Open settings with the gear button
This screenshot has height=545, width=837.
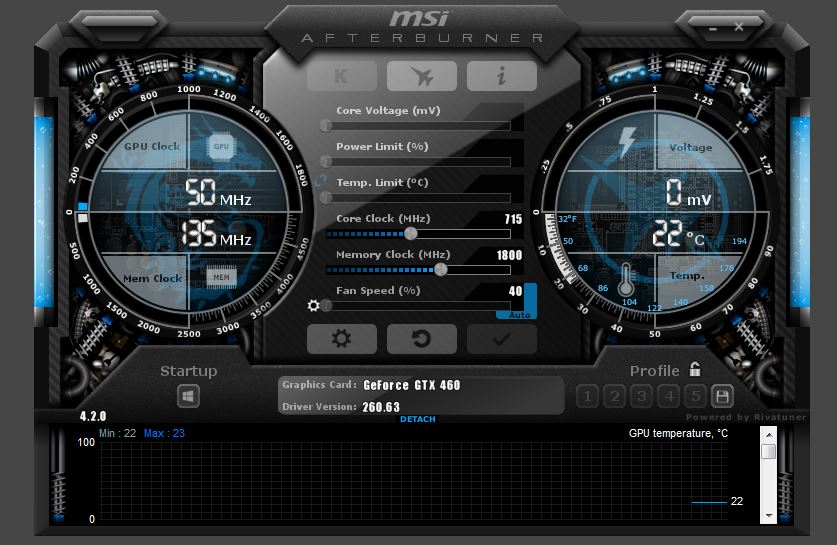(x=342, y=338)
